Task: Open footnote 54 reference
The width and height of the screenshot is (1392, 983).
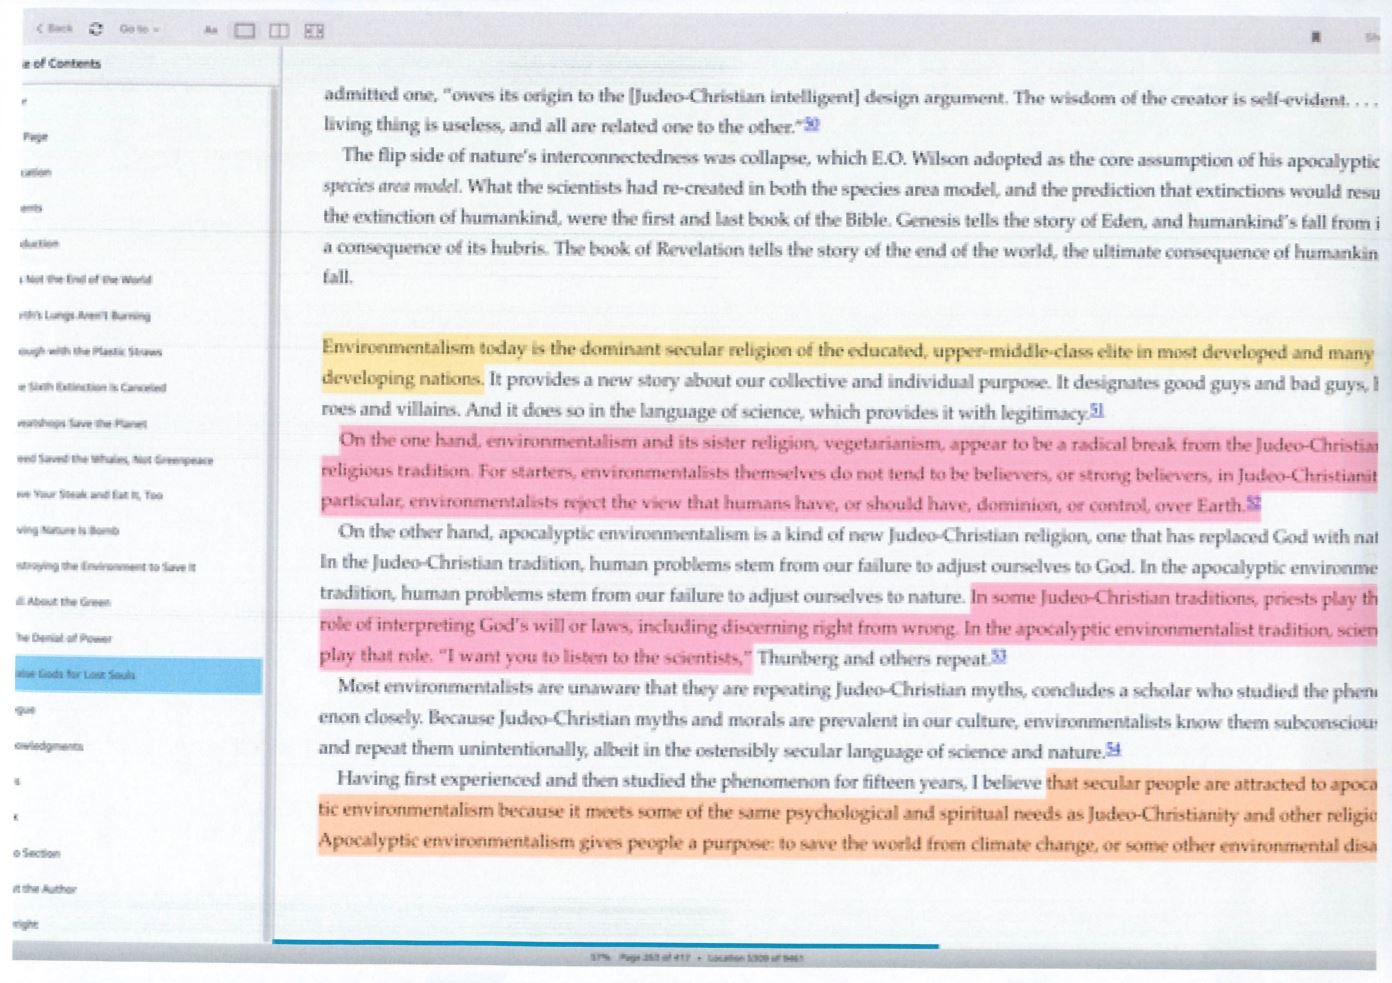Action: (x=1113, y=749)
